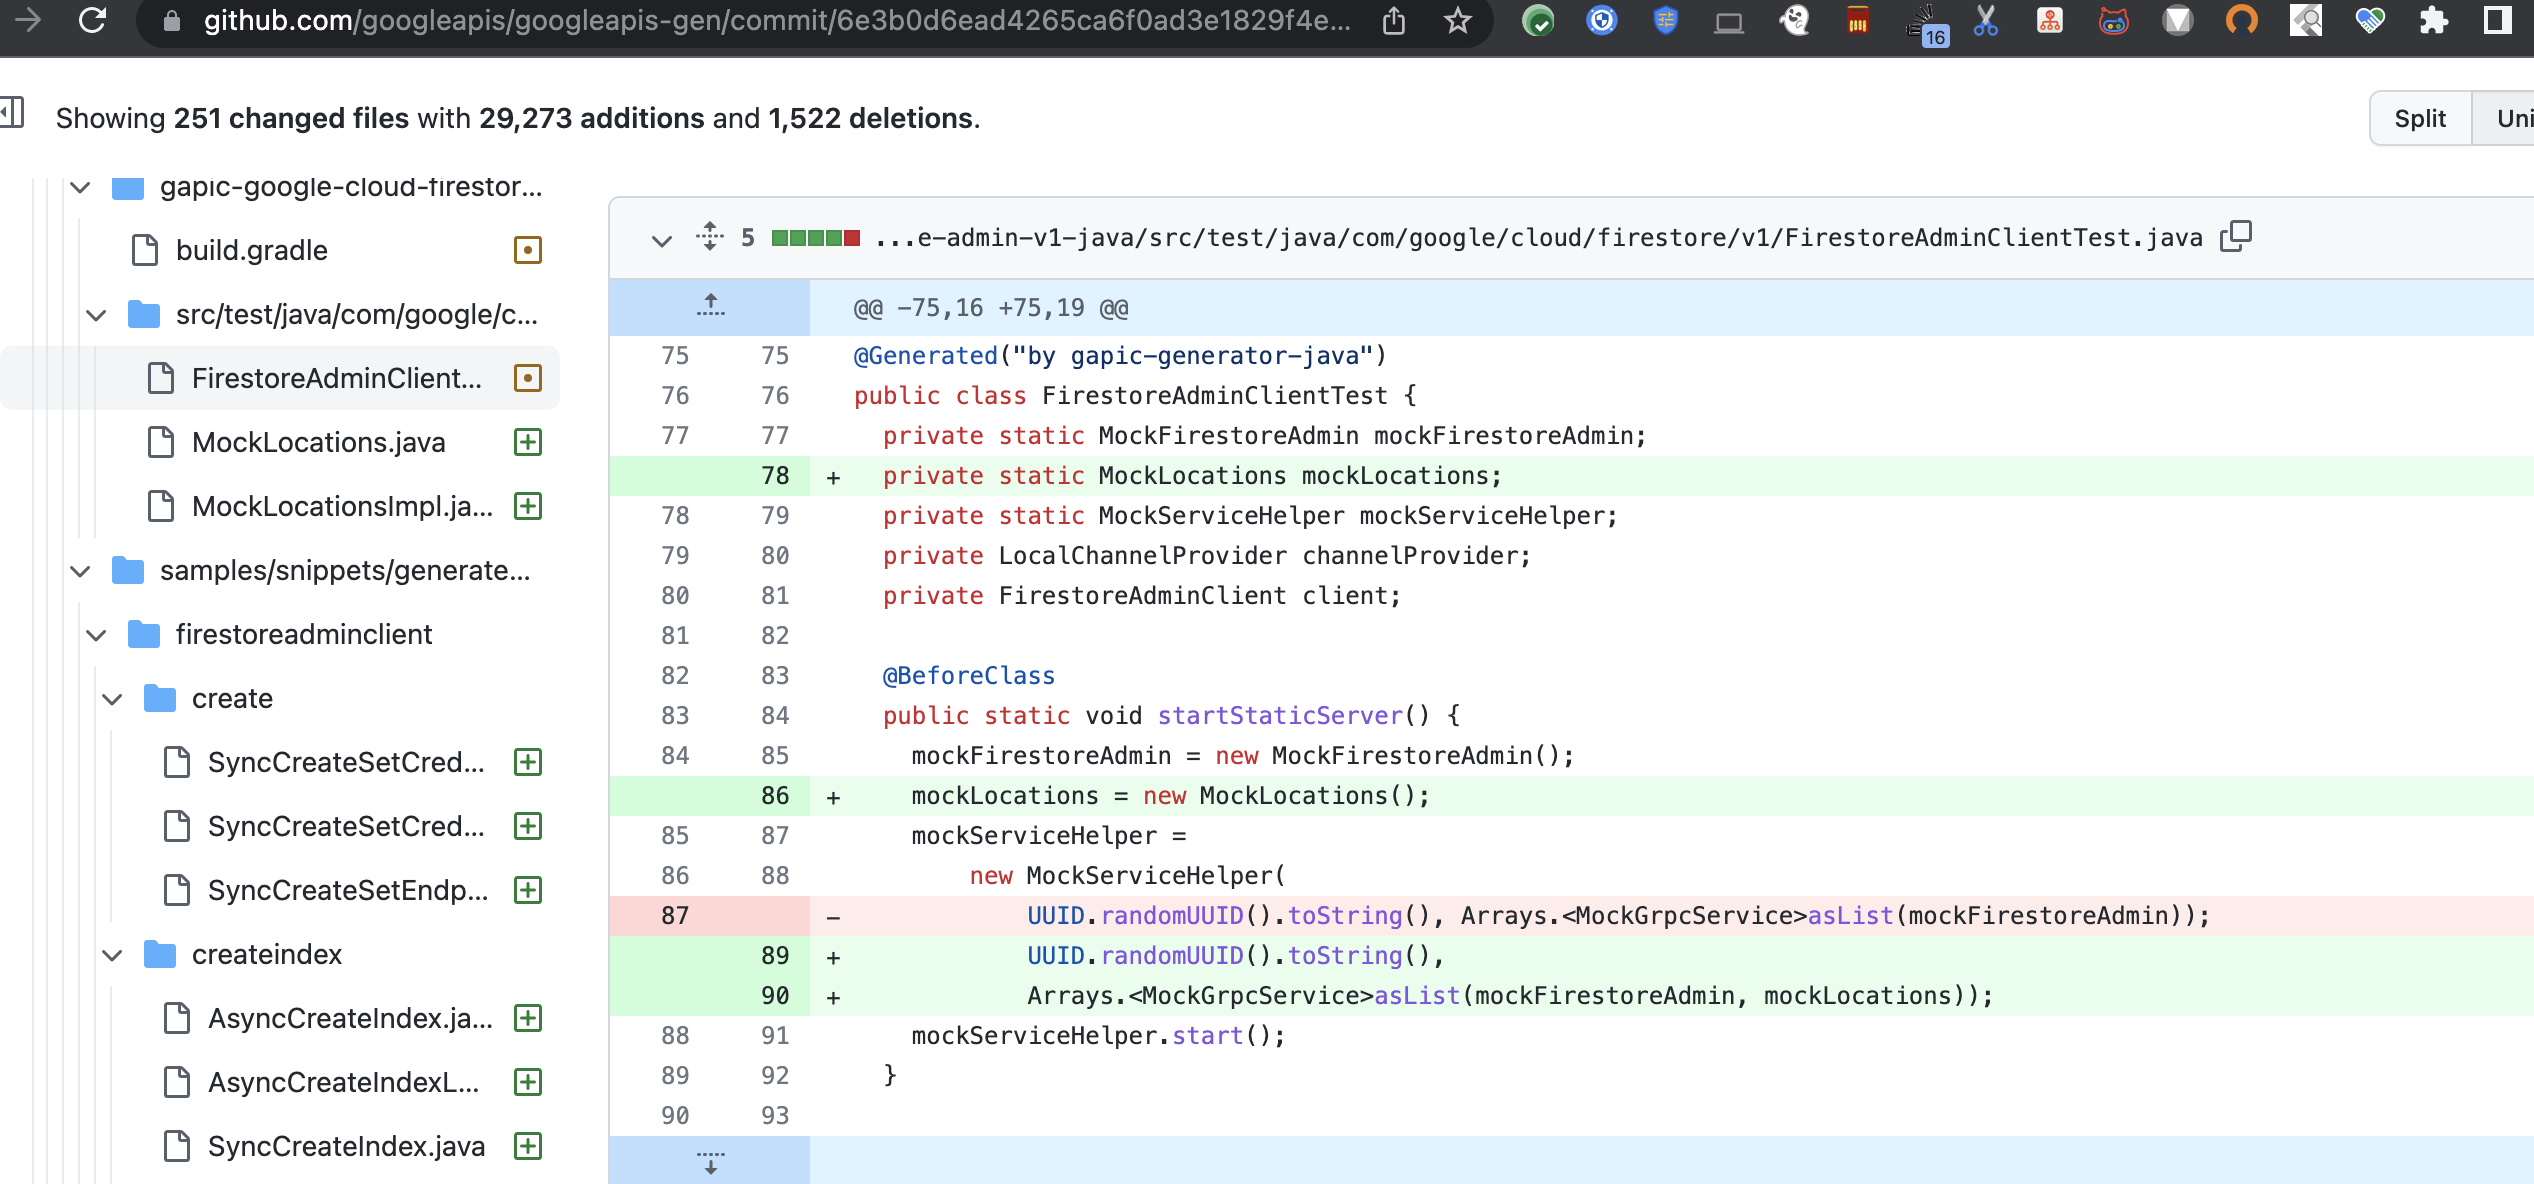The height and width of the screenshot is (1184, 2534).
Task: Toggle the file tree sidebar panel
Action: [x=12, y=113]
